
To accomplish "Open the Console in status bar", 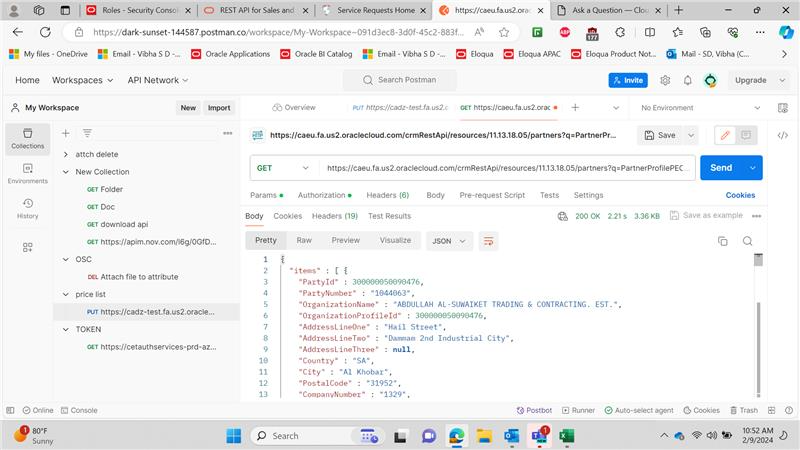I will tap(79, 410).
